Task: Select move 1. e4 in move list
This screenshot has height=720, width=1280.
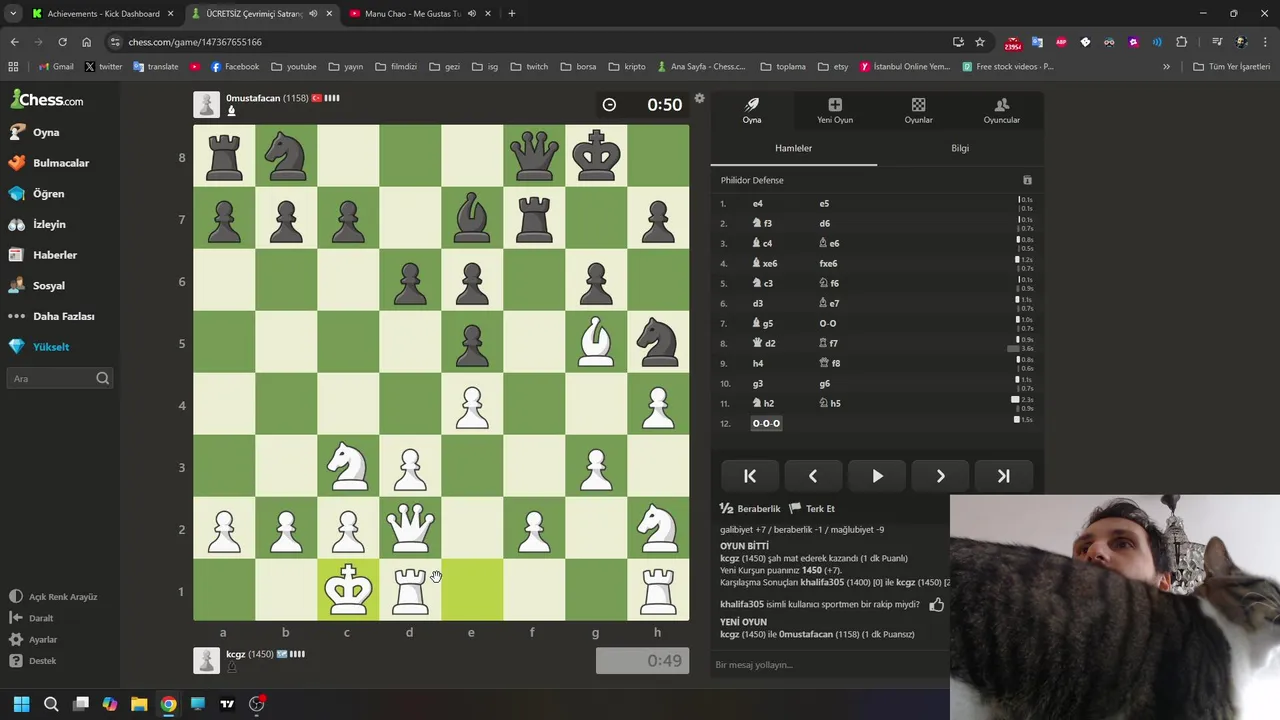Action: [x=758, y=203]
